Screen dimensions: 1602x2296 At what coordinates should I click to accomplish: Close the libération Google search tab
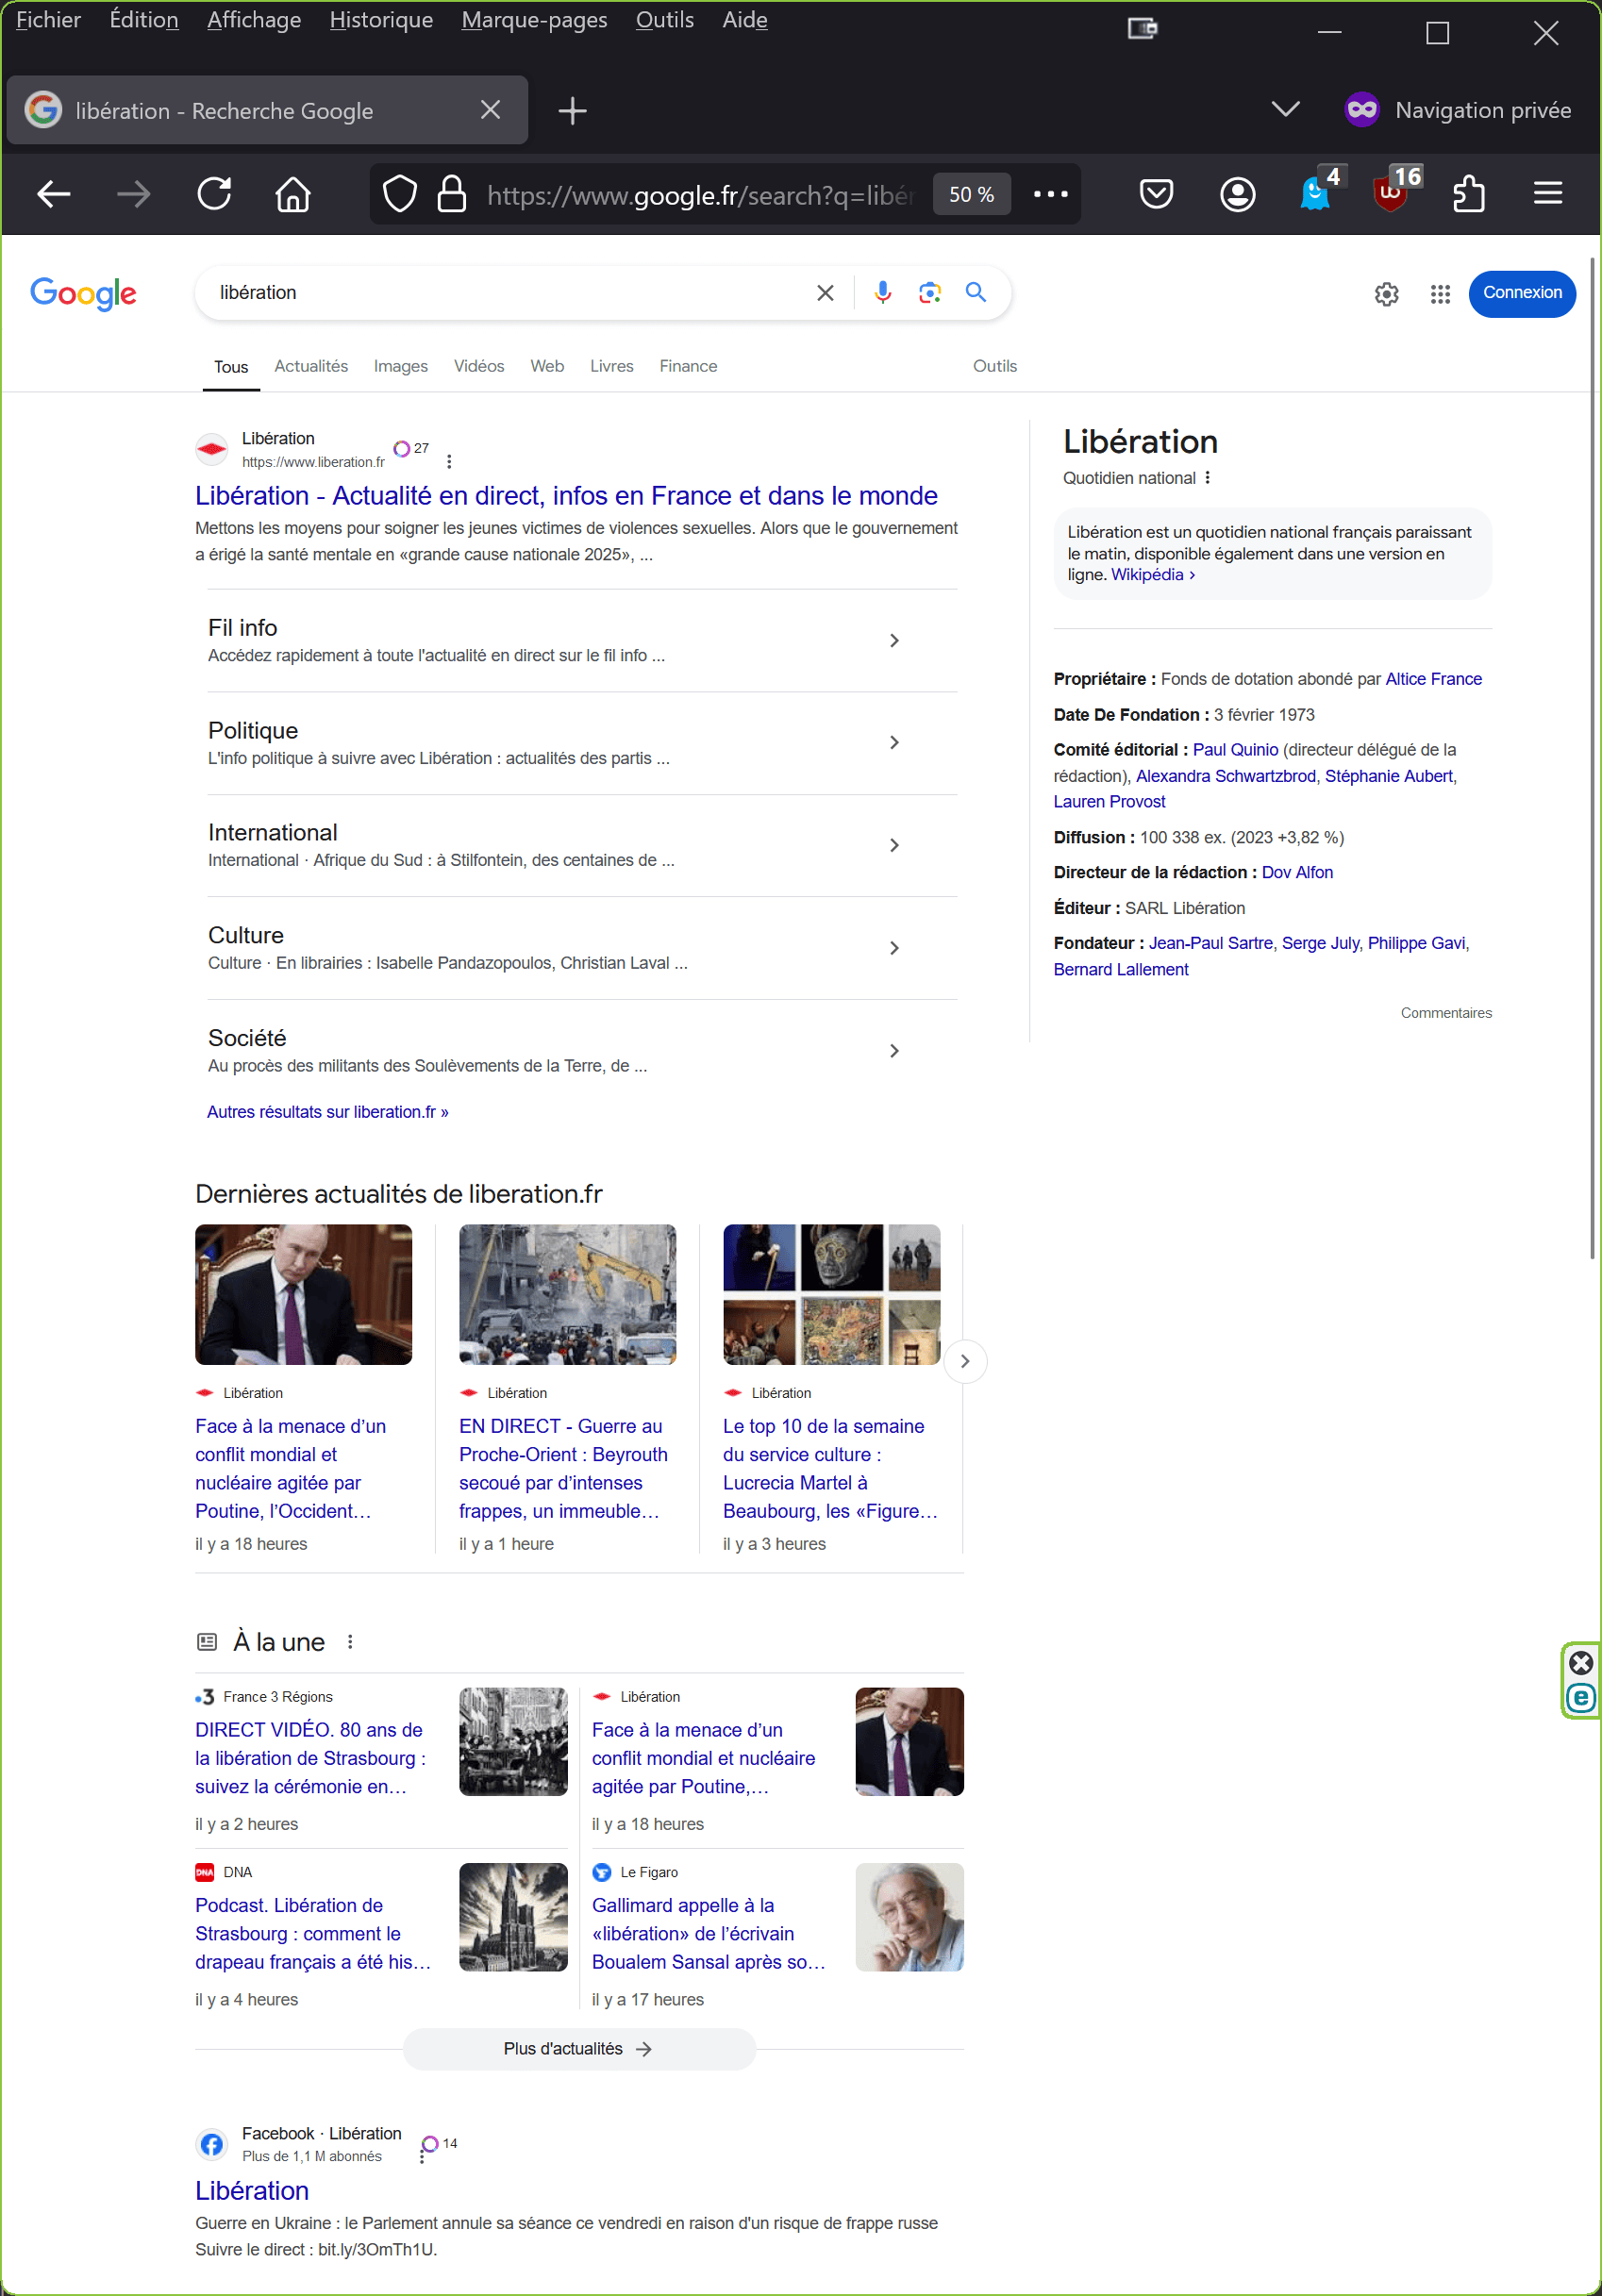490,110
